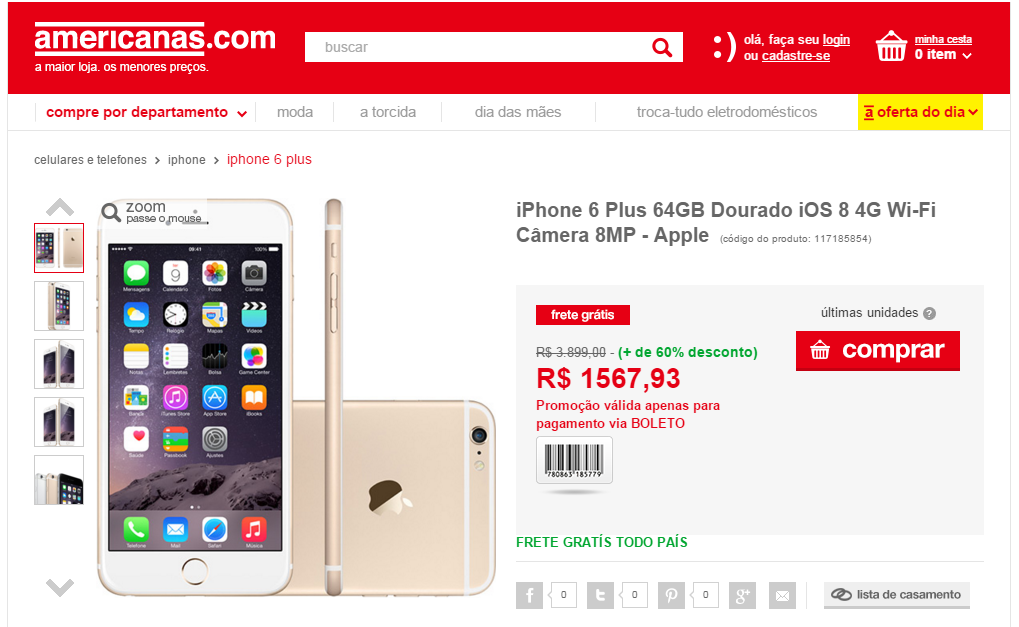This screenshot has height=627, width=1019.
Task: Click the comprar button
Action: coord(878,351)
